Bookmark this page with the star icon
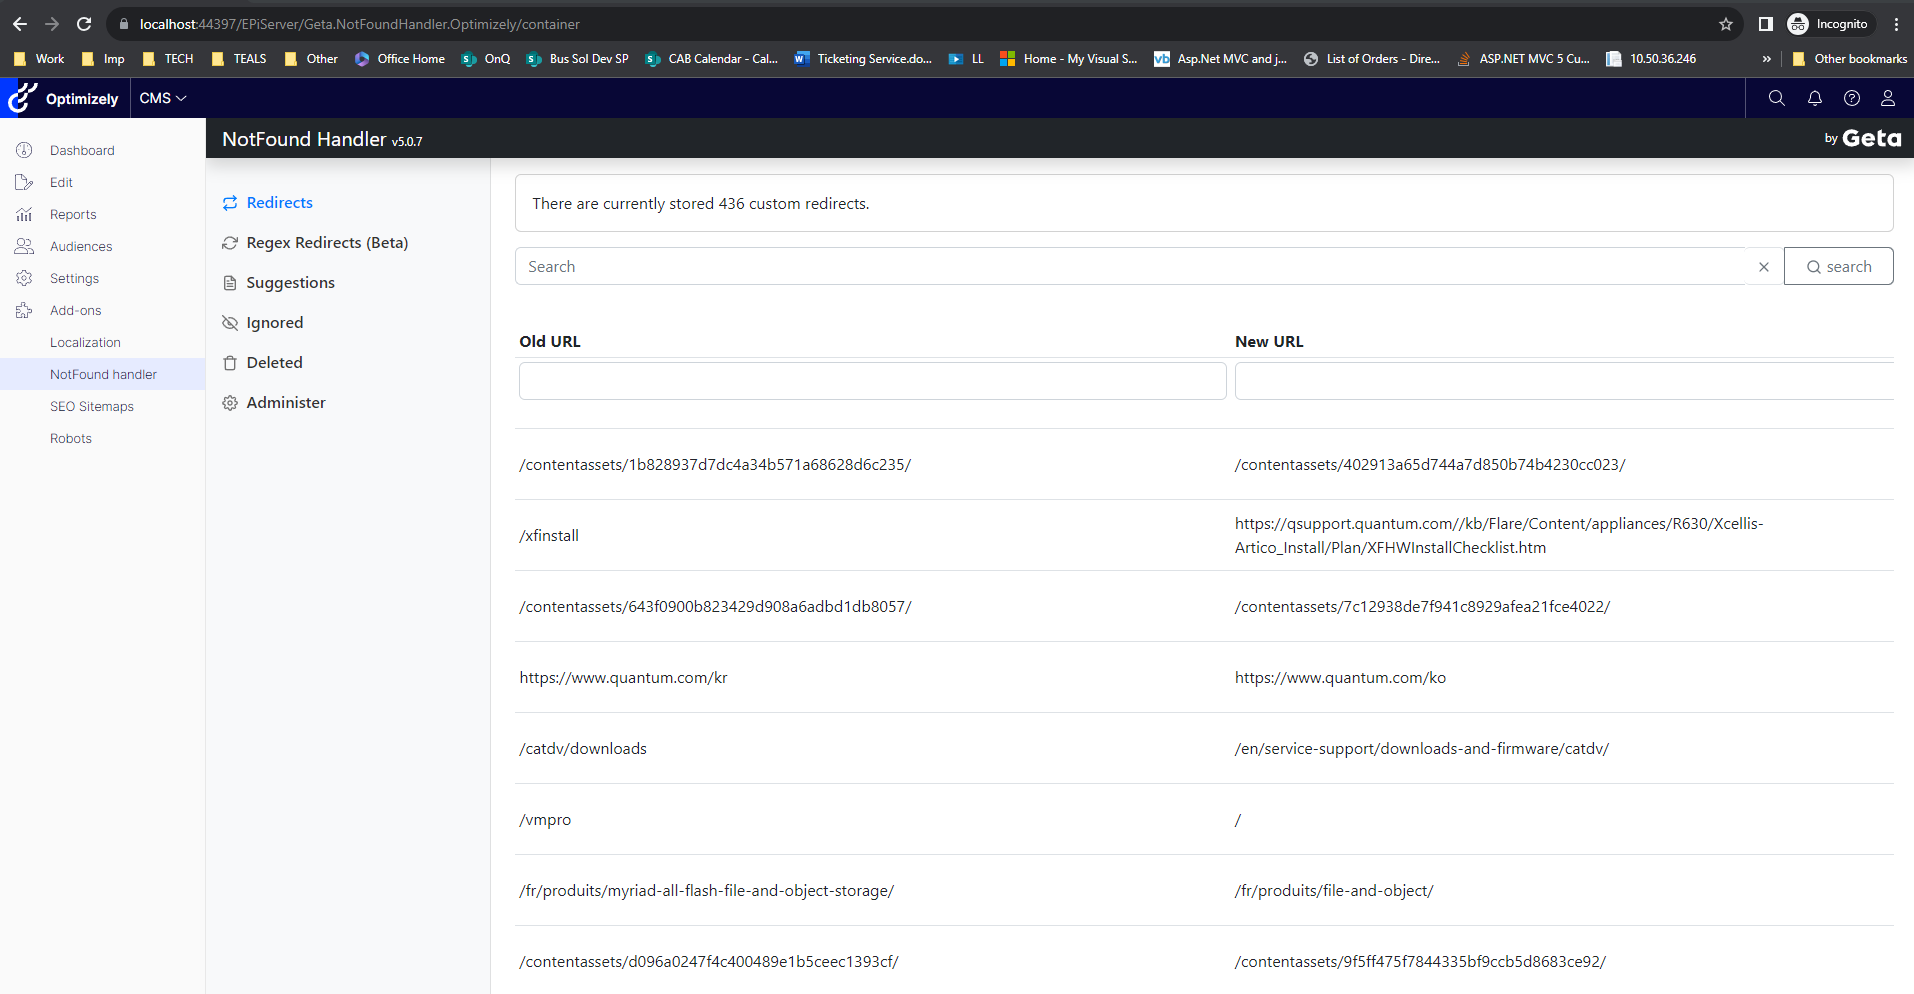Image resolution: width=1914 pixels, height=994 pixels. point(1725,24)
